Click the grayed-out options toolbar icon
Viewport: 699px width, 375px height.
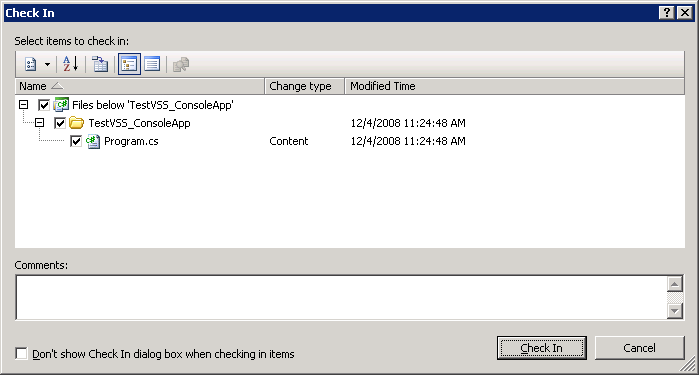tap(181, 65)
